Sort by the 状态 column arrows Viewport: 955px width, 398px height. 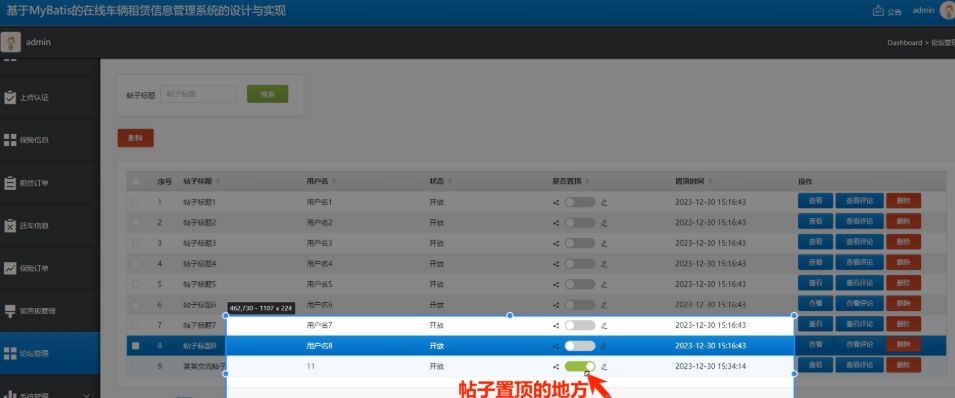point(450,182)
